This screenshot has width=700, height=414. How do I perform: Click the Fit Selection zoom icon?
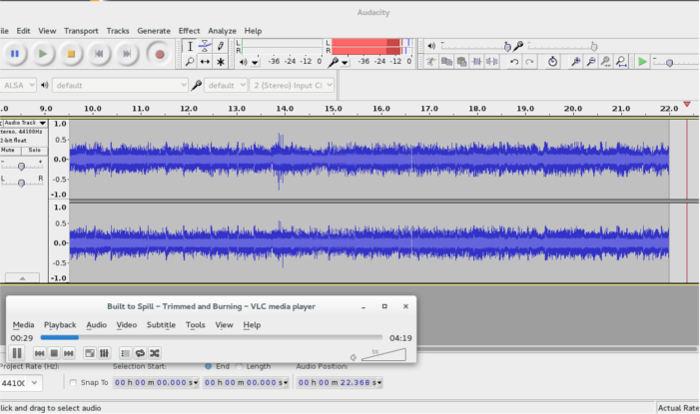[x=606, y=62]
